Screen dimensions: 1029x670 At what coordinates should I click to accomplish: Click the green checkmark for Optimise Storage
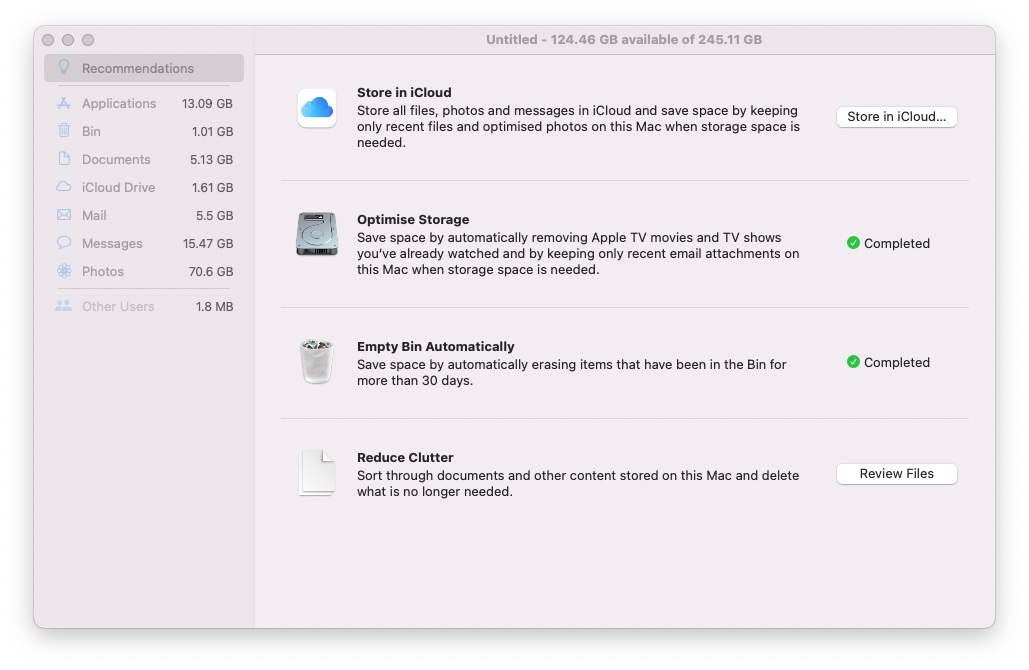tap(853, 243)
